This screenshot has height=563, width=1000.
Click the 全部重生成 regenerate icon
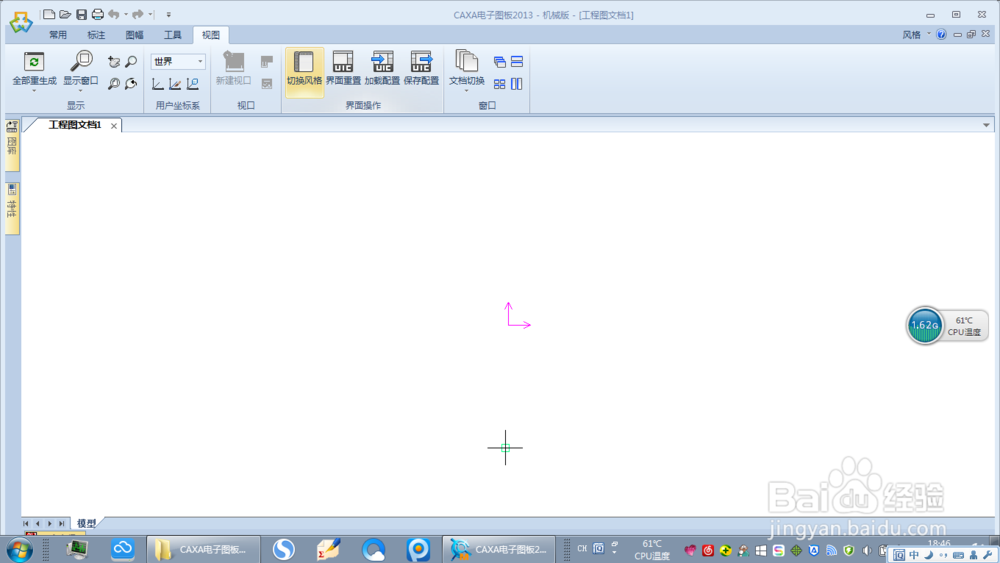(34, 61)
